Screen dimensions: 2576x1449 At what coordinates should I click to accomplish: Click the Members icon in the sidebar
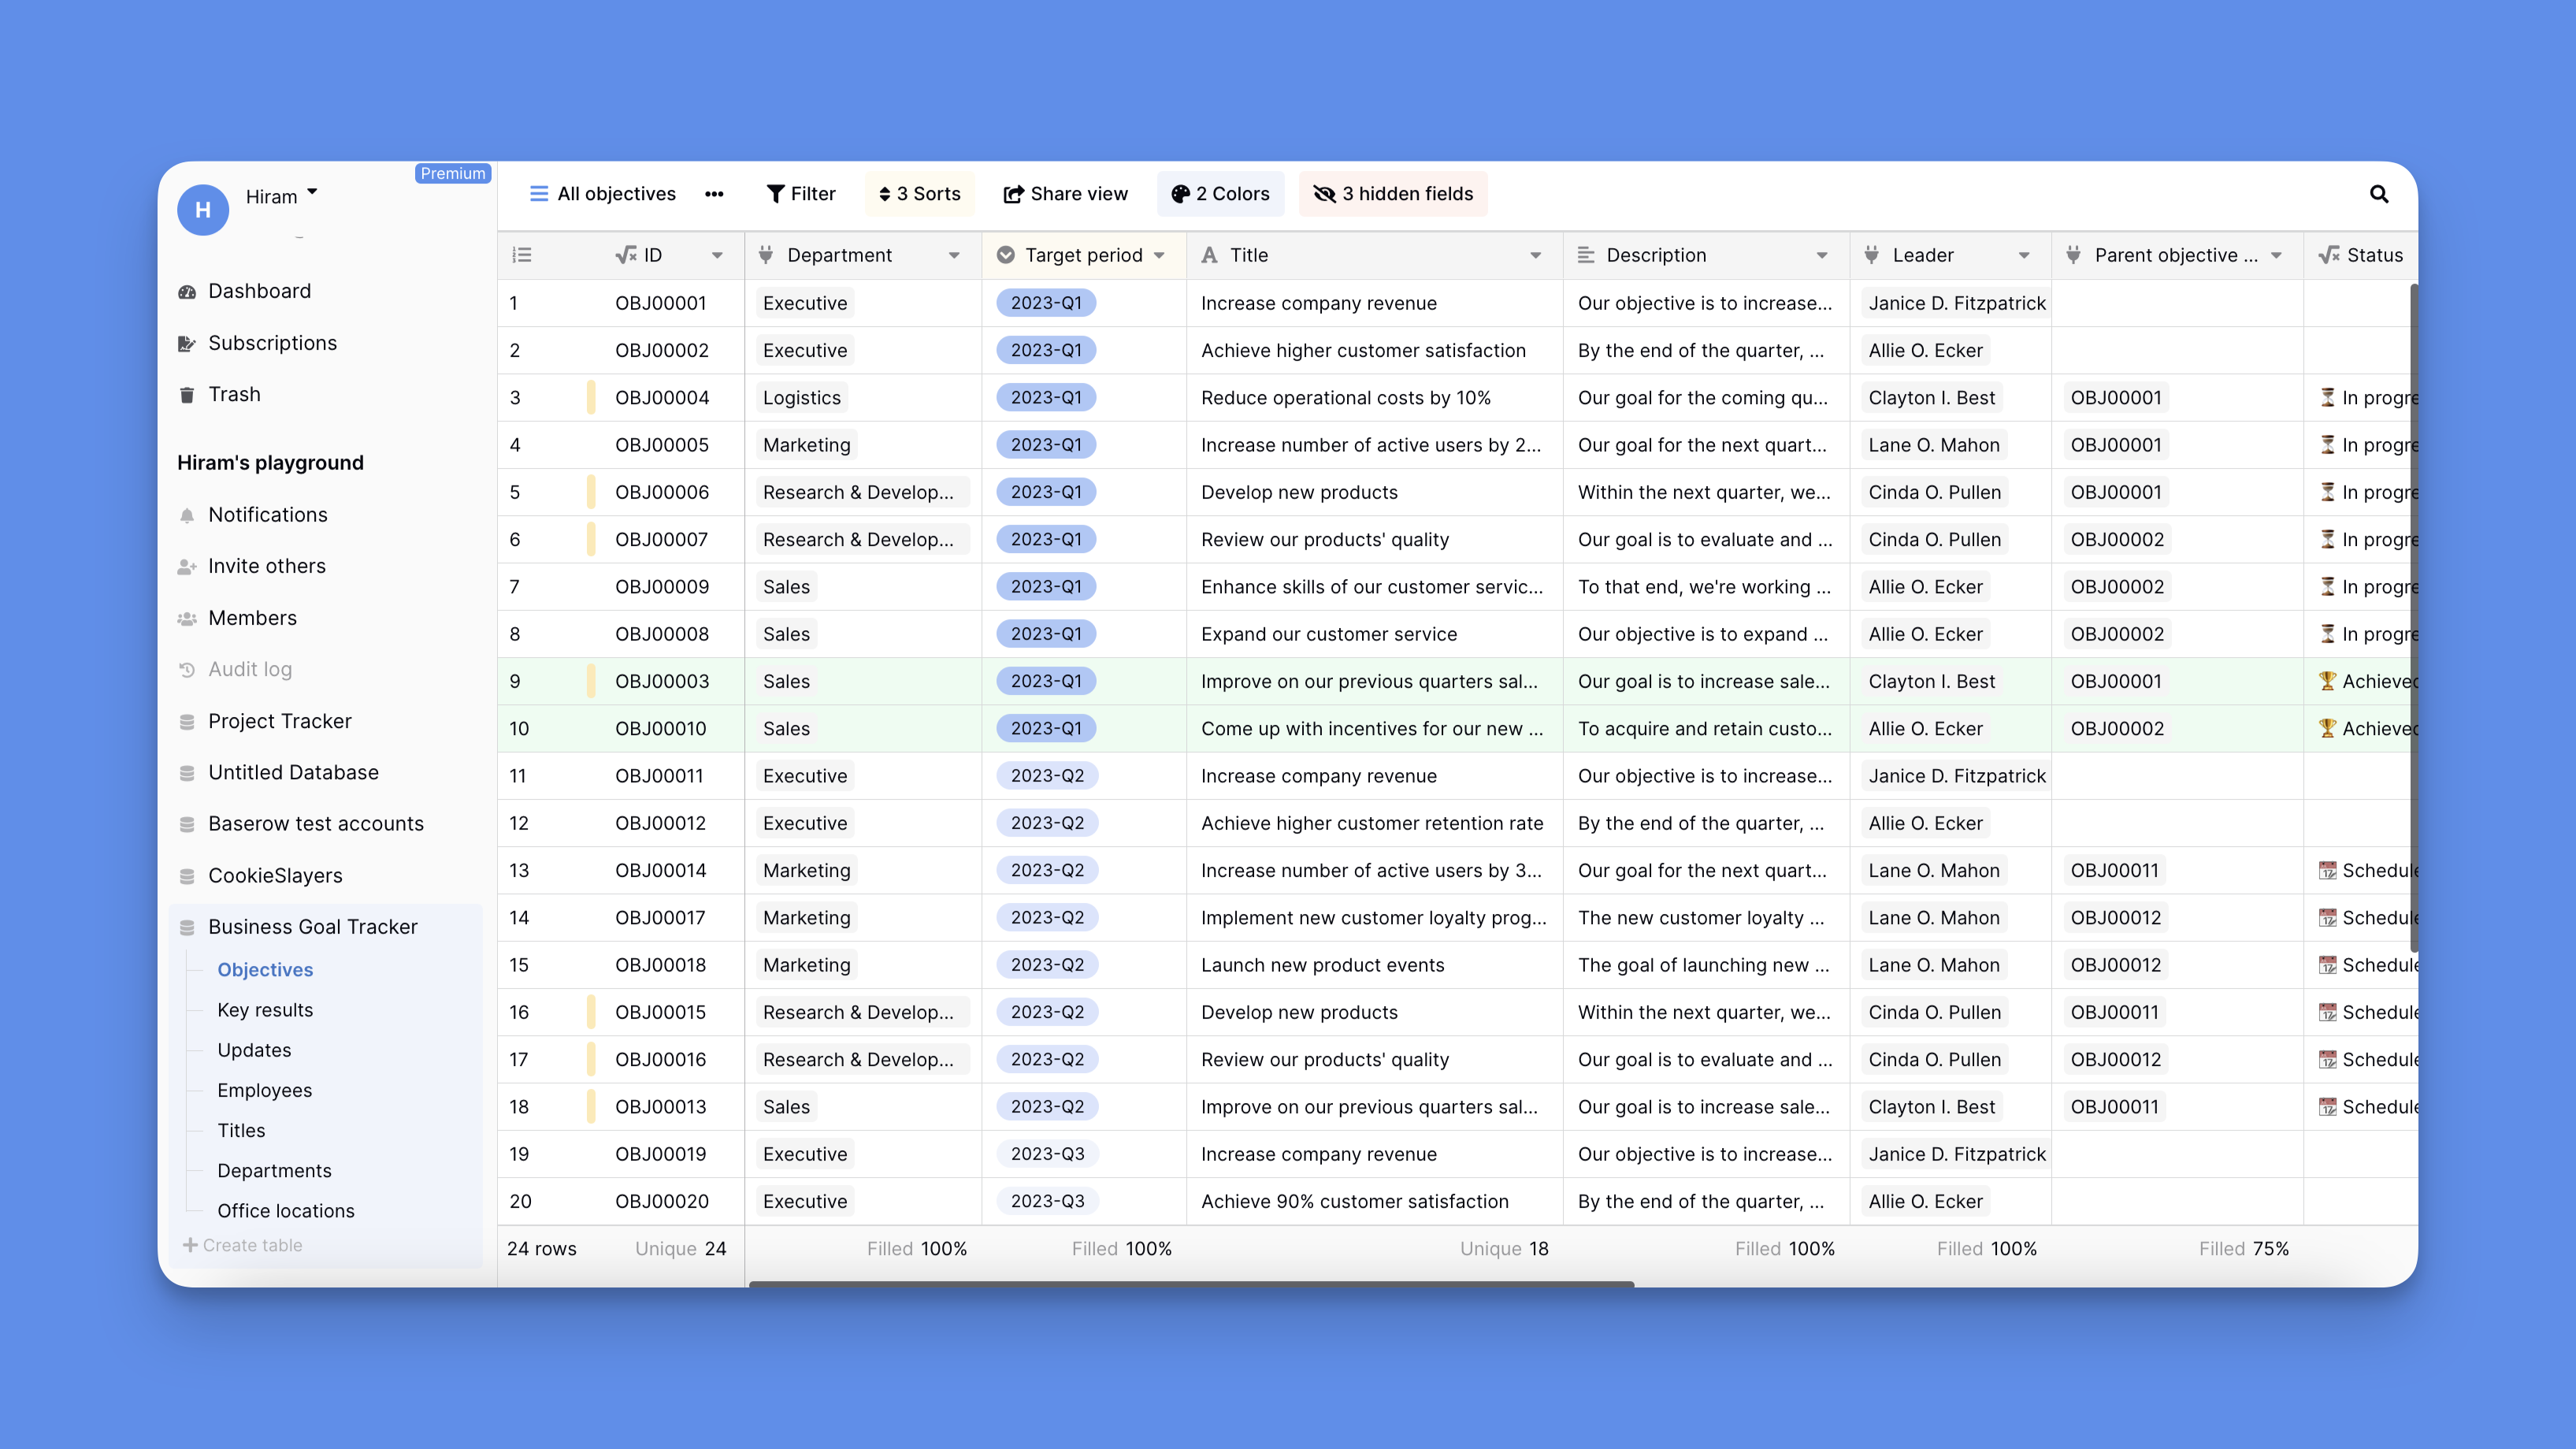click(187, 617)
